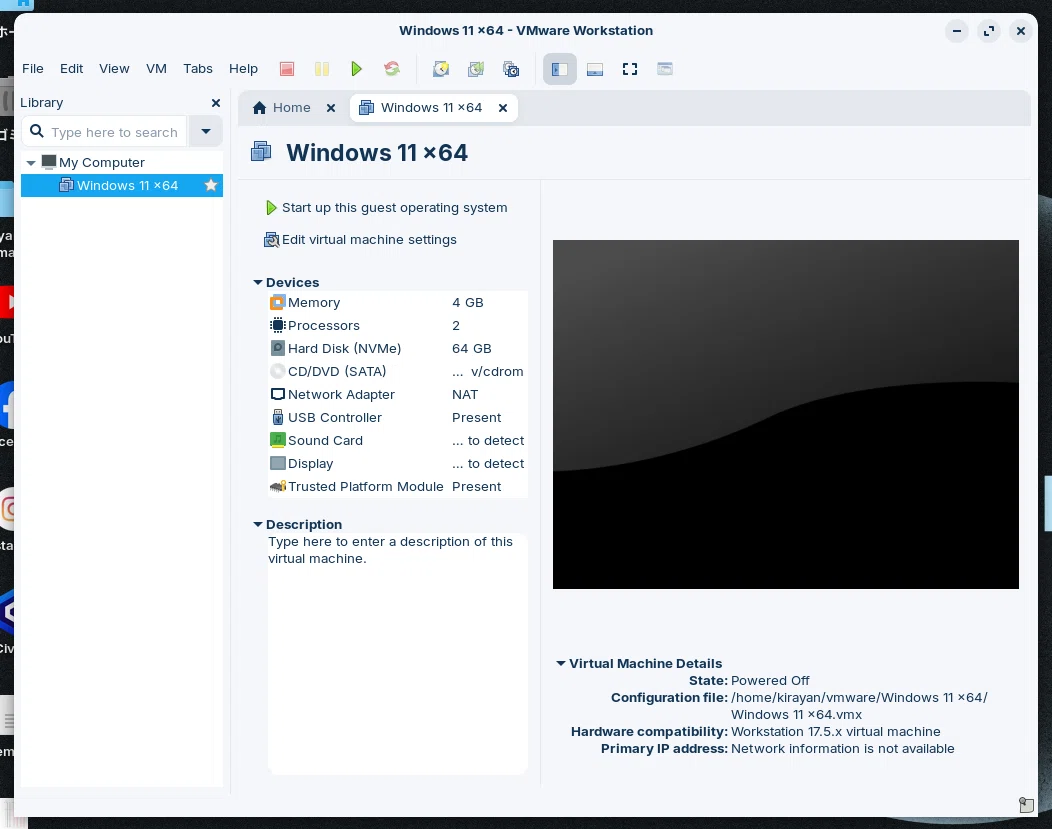
Task: Click the Trusted Platform Module row
Action: pyautogui.click(x=397, y=487)
